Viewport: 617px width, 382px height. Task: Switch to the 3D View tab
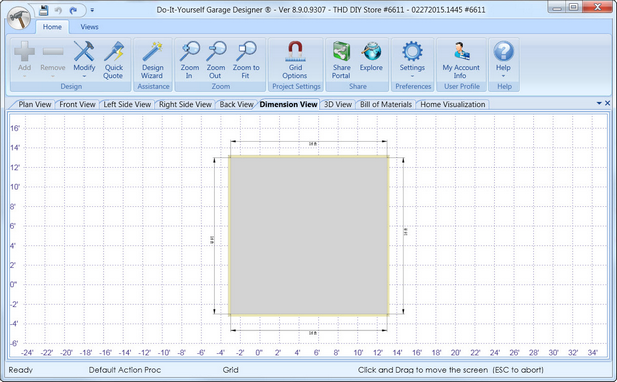338,104
